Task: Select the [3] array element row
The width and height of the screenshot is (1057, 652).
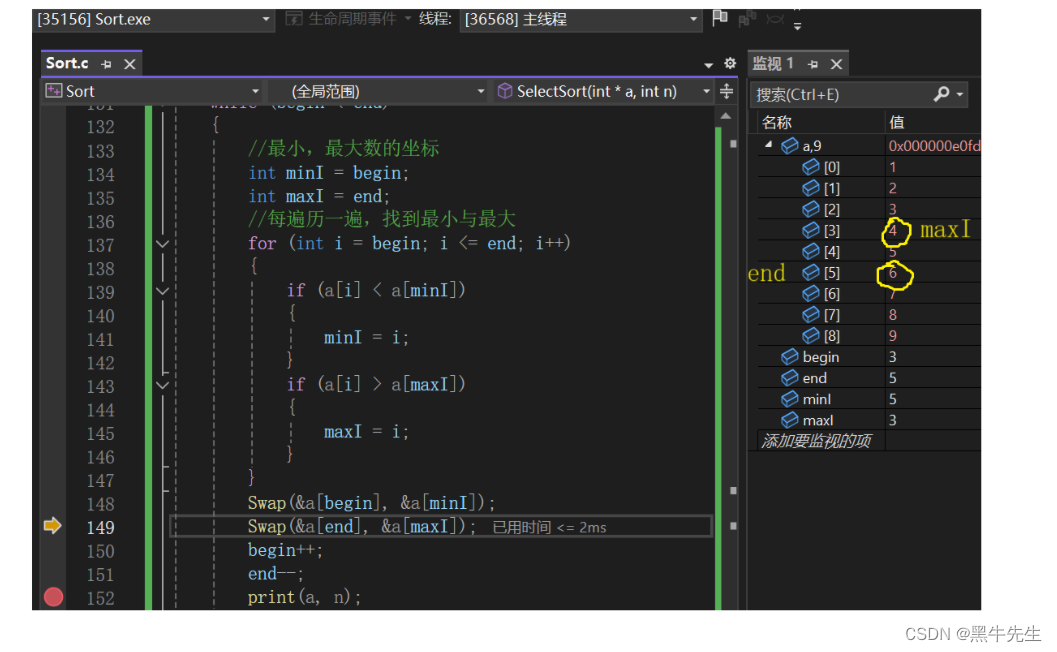Action: point(869,230)
